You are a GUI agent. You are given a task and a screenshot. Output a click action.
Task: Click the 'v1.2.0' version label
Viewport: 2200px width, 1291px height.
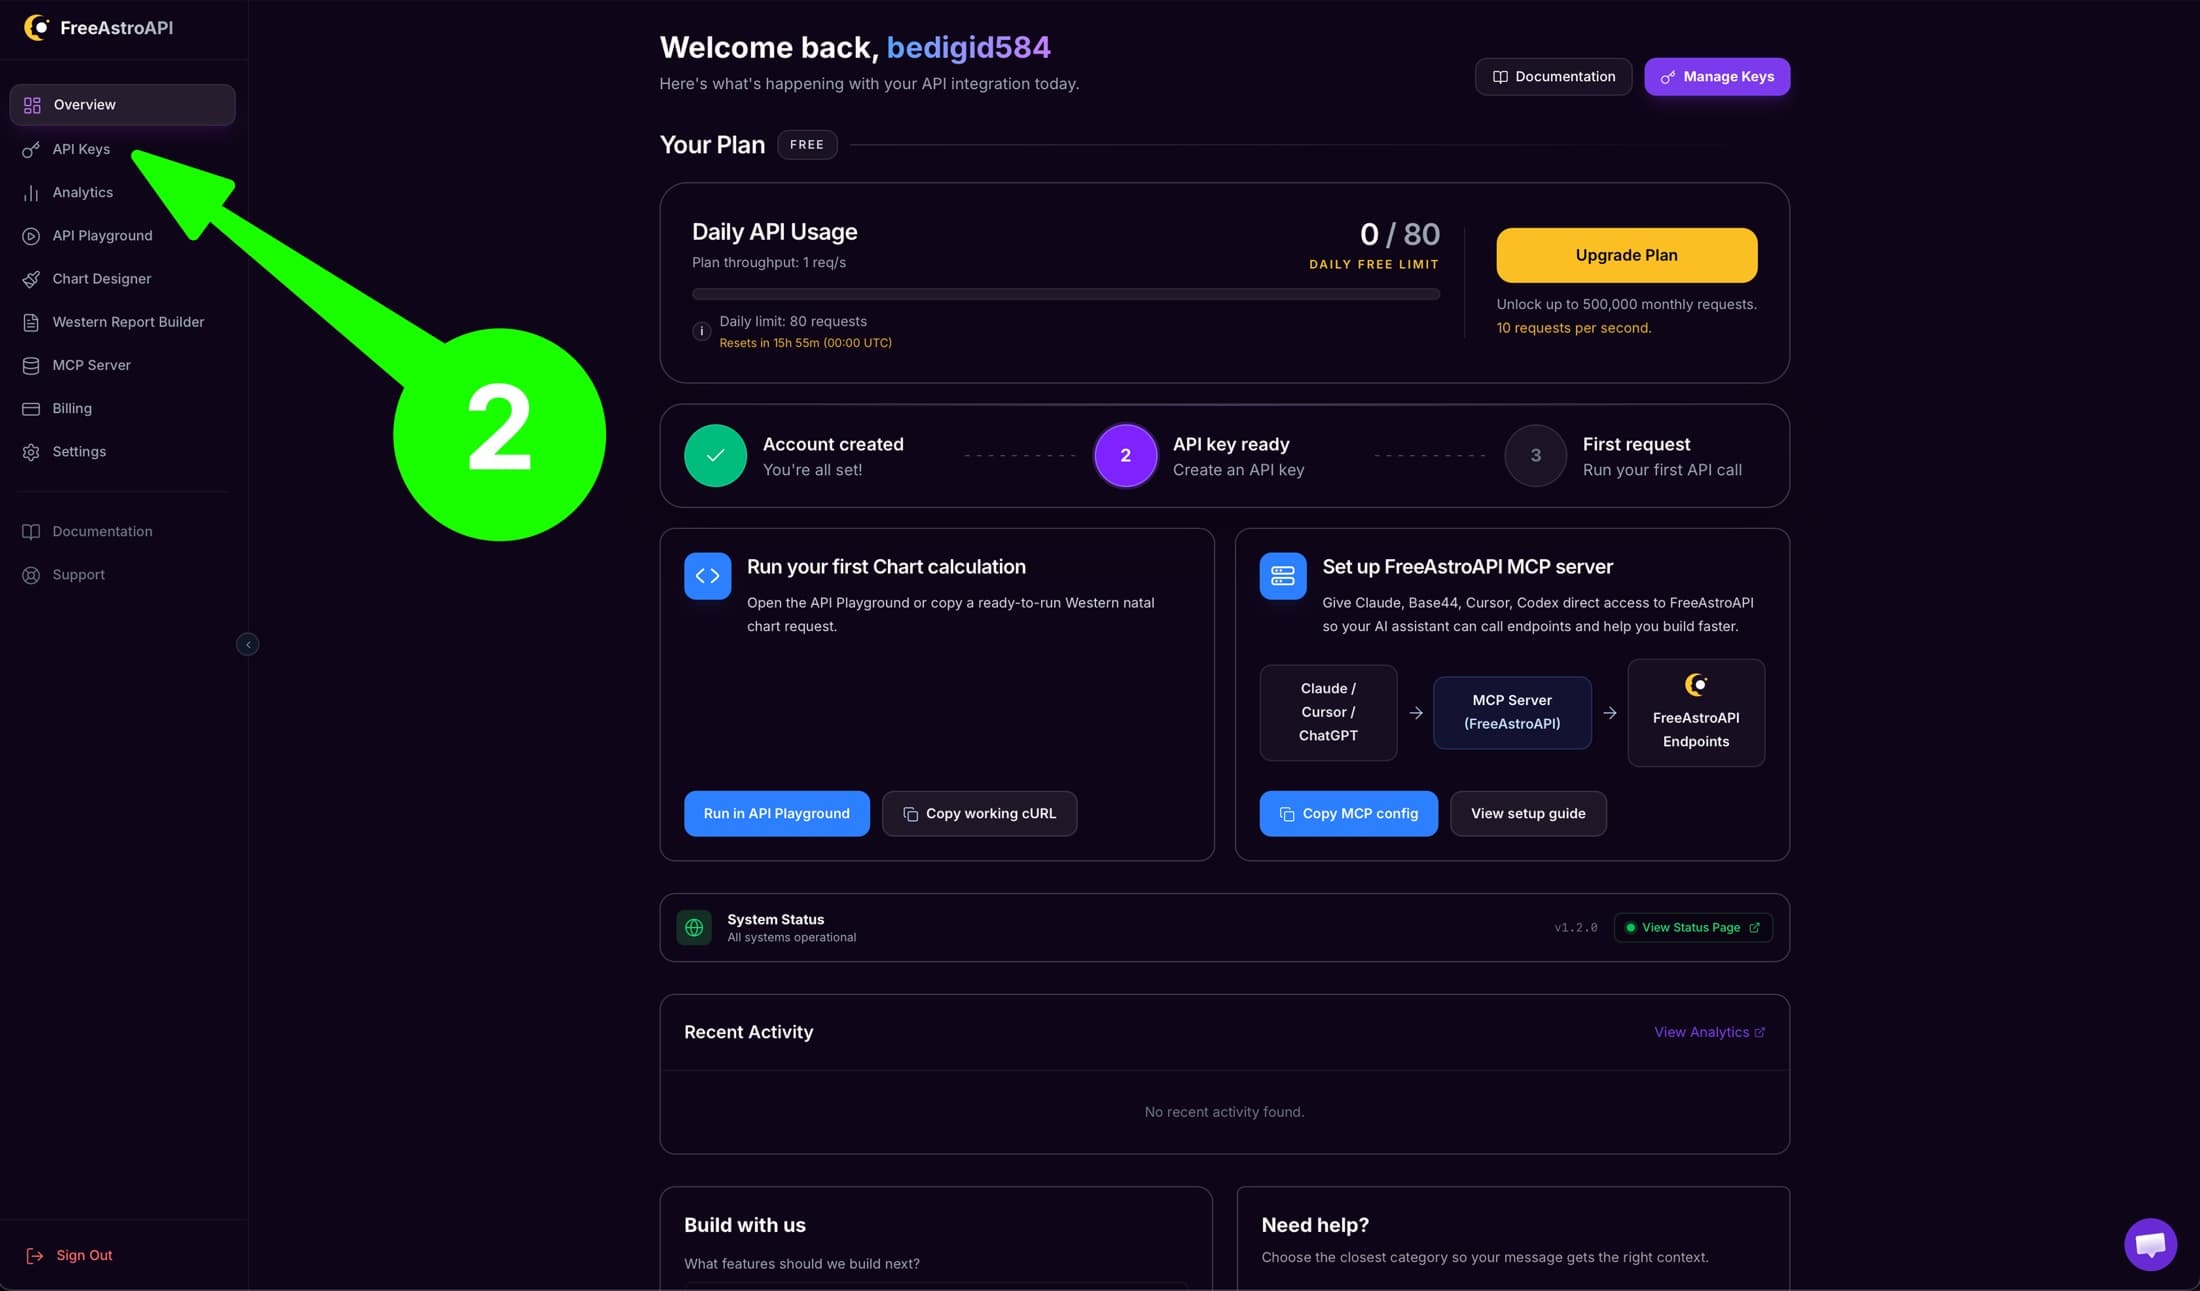click(x=1575, y=928)
